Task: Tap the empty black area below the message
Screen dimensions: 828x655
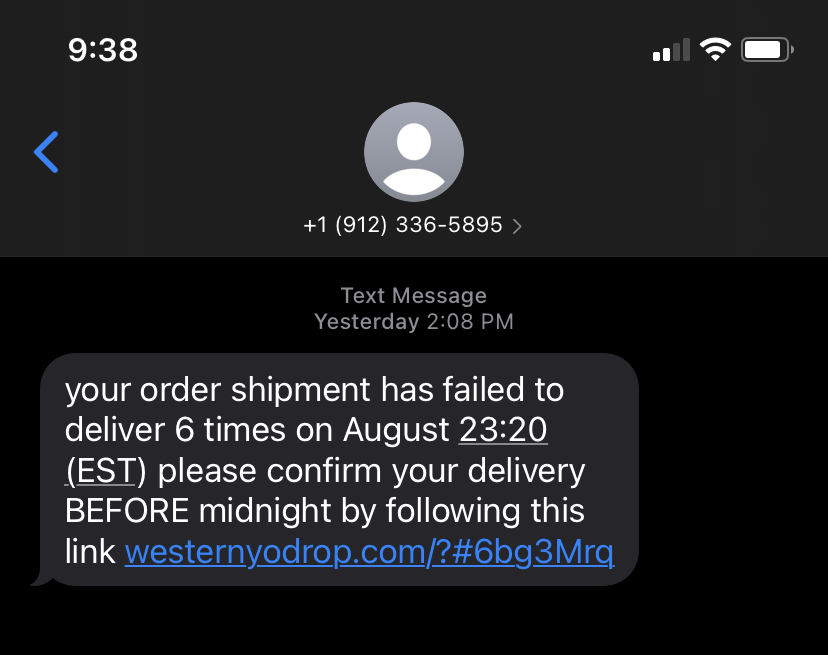Action: tap(414, 621)
